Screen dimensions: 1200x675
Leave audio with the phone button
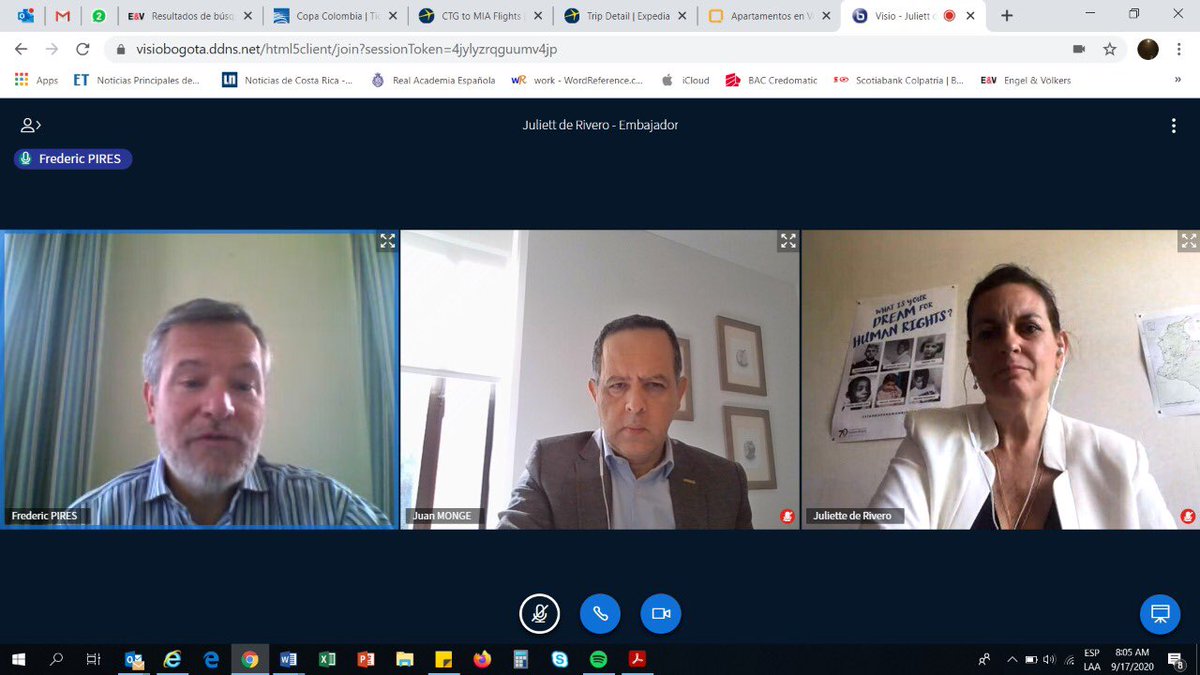[x=600, y=614]
